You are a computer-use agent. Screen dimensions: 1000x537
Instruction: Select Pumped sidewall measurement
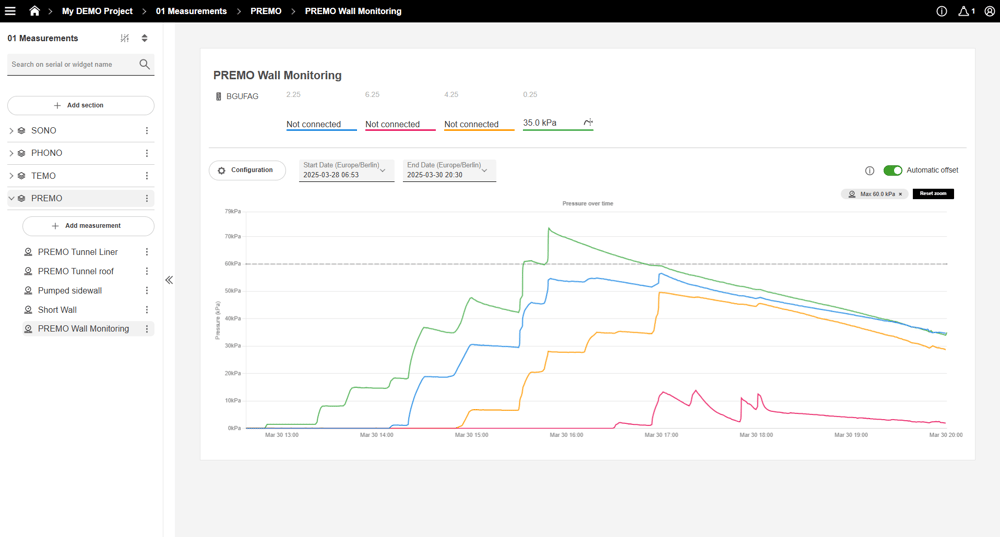70,291
